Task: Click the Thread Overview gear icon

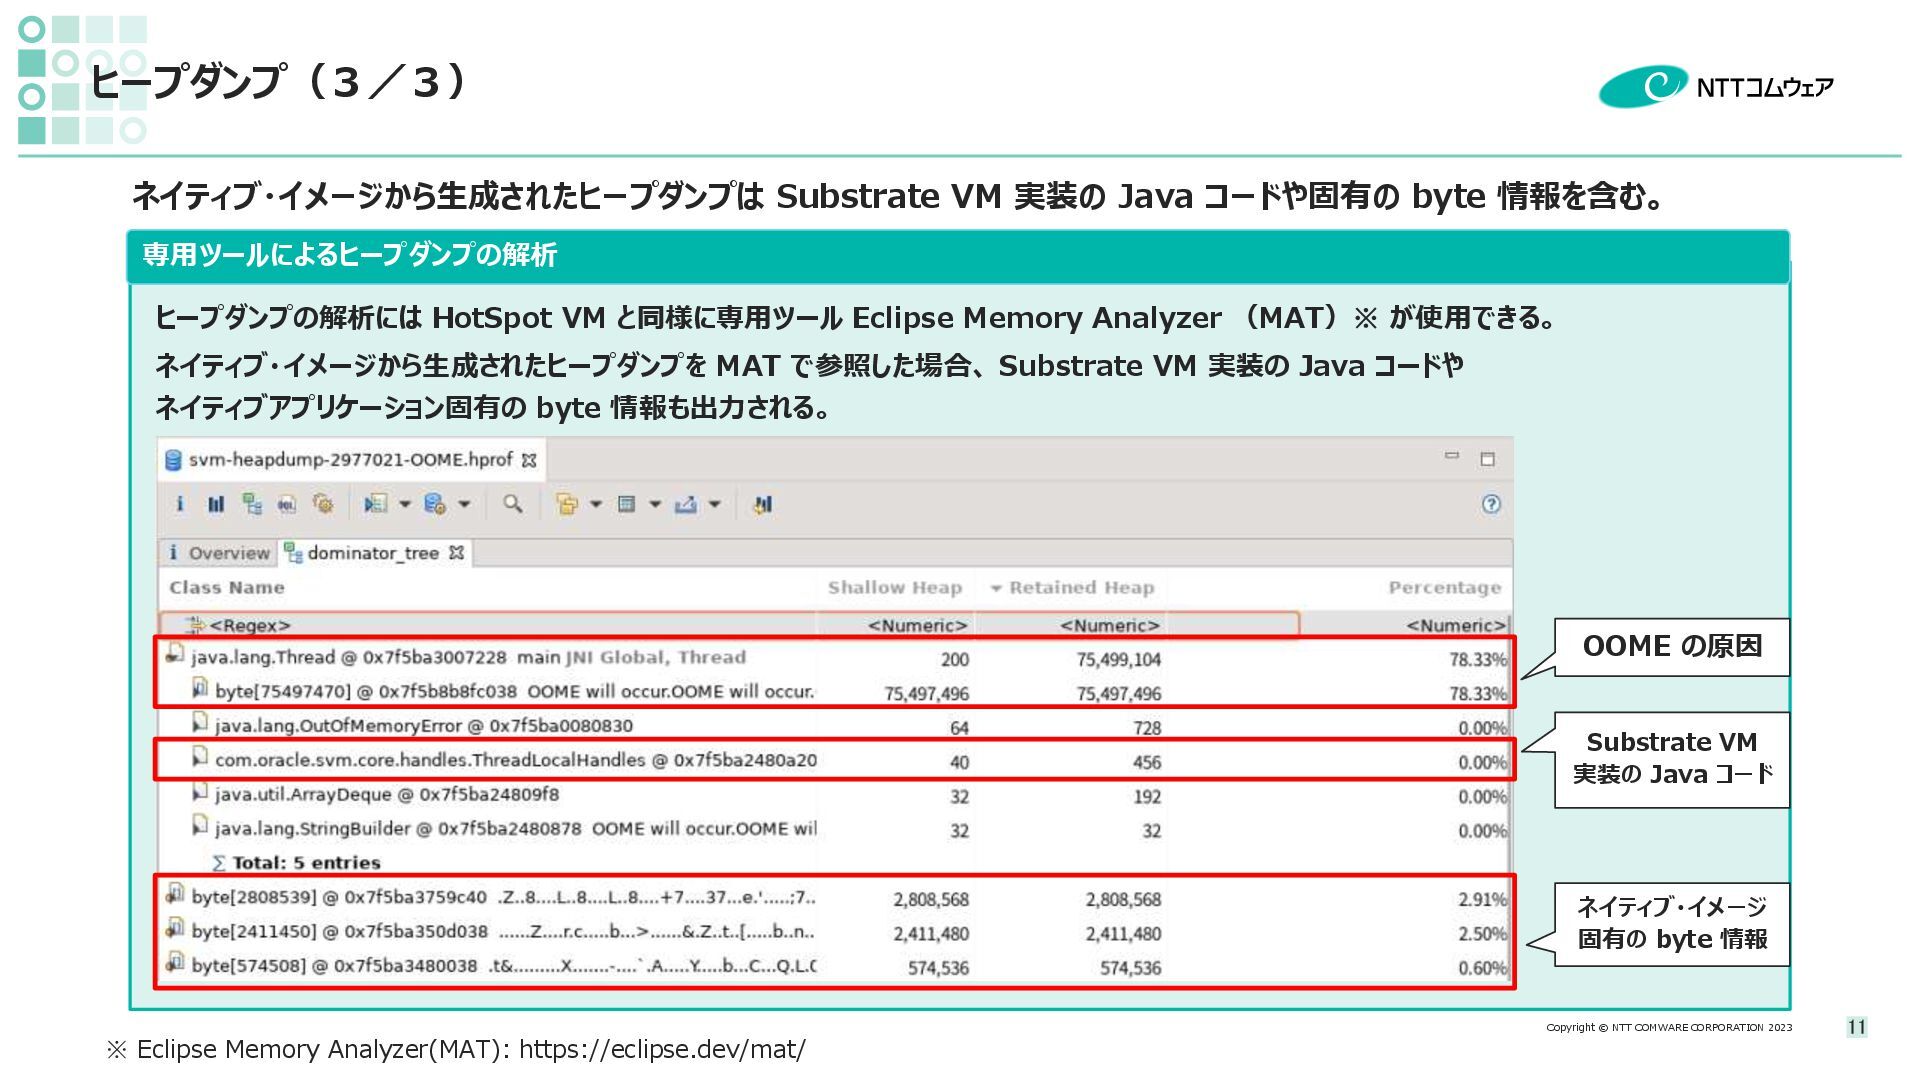Action: pyautogui.click(x=323, y=504)
